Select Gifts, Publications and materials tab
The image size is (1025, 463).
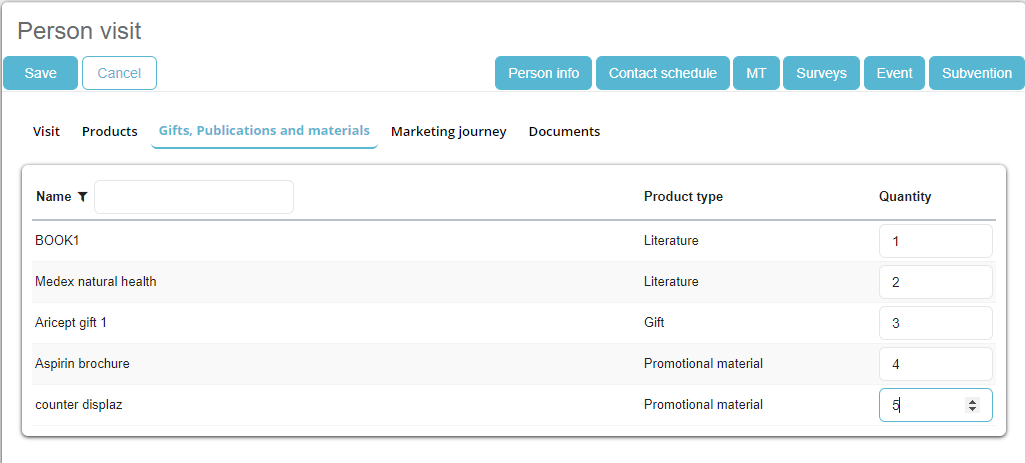[x=264, y=131]
